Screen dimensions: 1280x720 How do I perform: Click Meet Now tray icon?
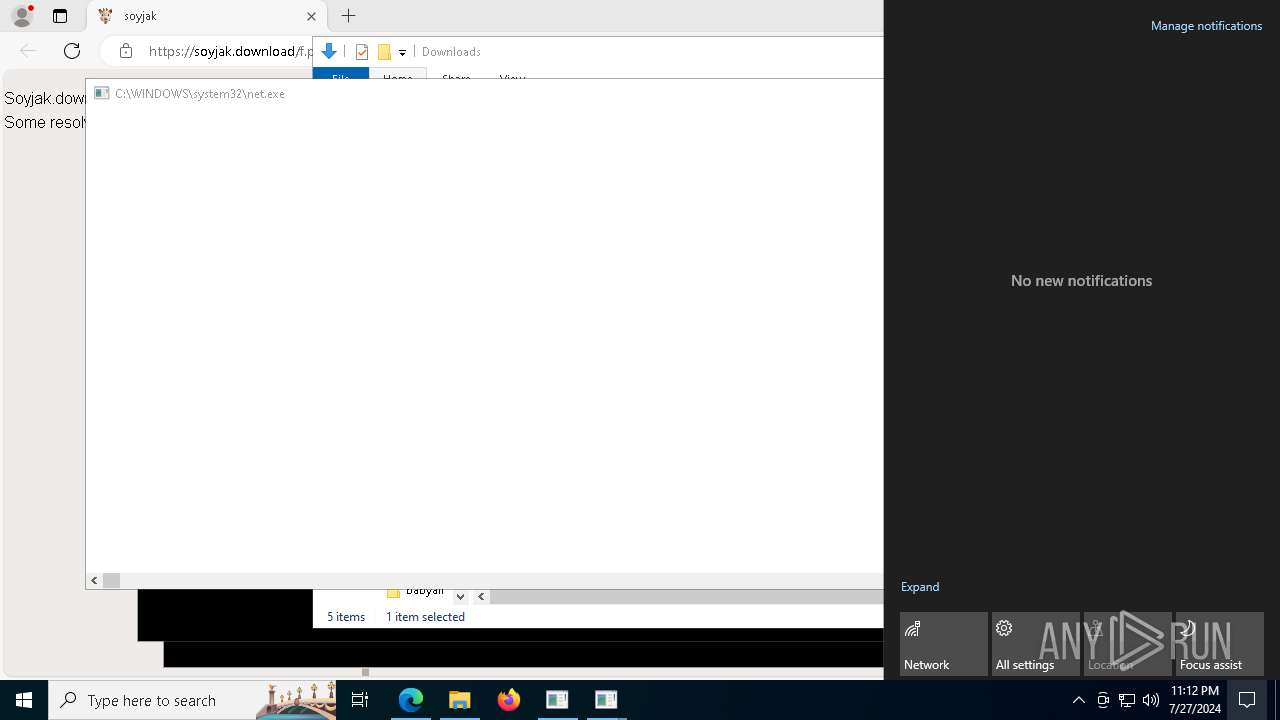click(x=1103, y=700)
